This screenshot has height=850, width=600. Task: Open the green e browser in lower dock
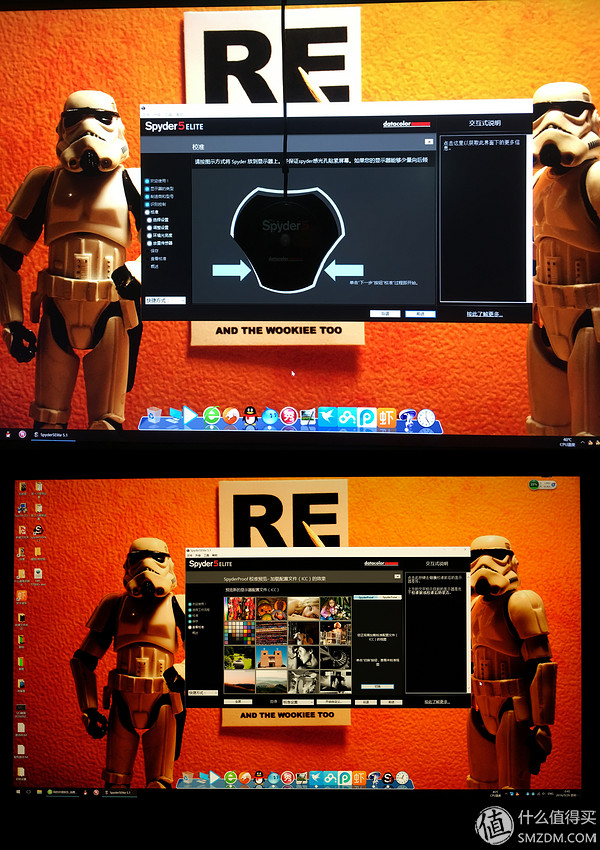point(230,778)
